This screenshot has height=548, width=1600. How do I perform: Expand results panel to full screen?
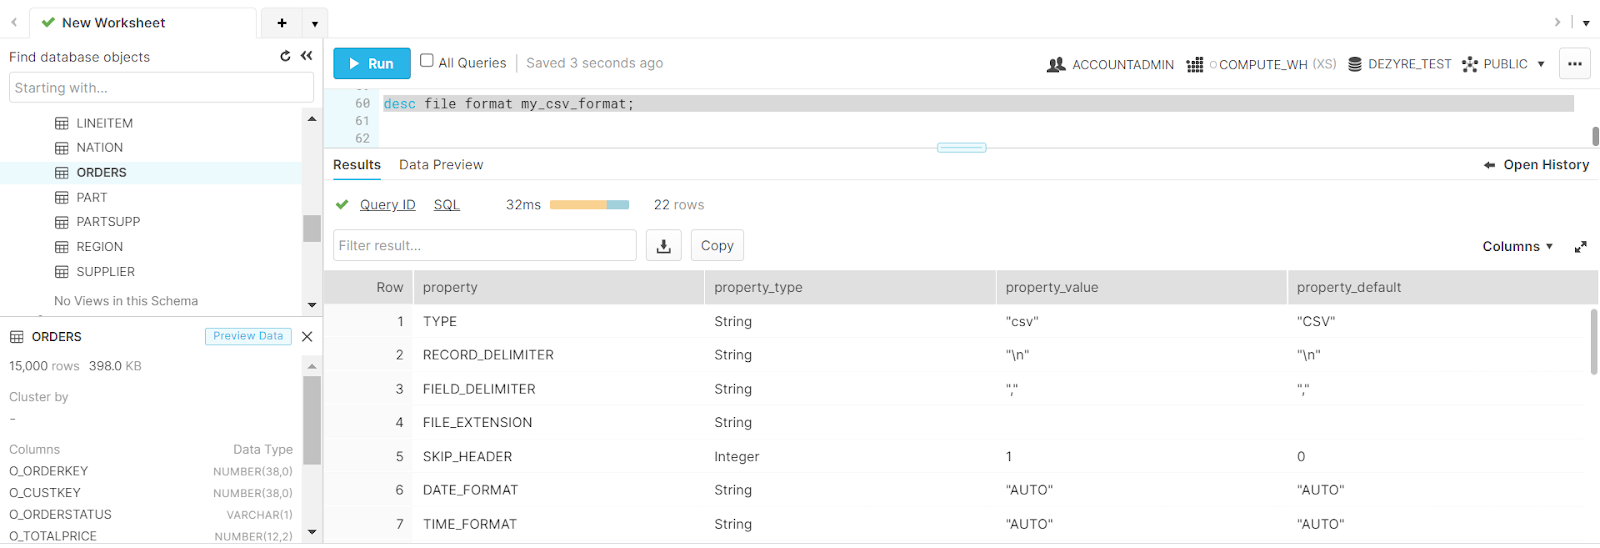click(x=1580, y=247)
